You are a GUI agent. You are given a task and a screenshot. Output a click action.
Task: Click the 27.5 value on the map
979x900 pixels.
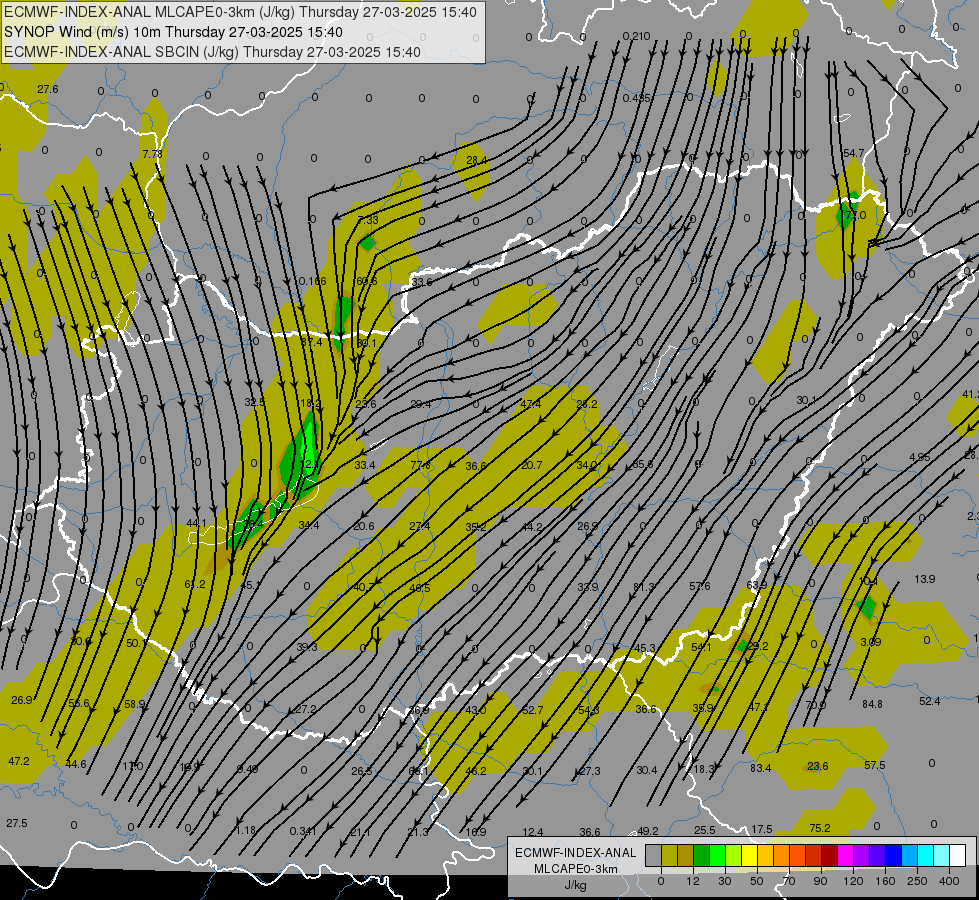pos(17,823)
